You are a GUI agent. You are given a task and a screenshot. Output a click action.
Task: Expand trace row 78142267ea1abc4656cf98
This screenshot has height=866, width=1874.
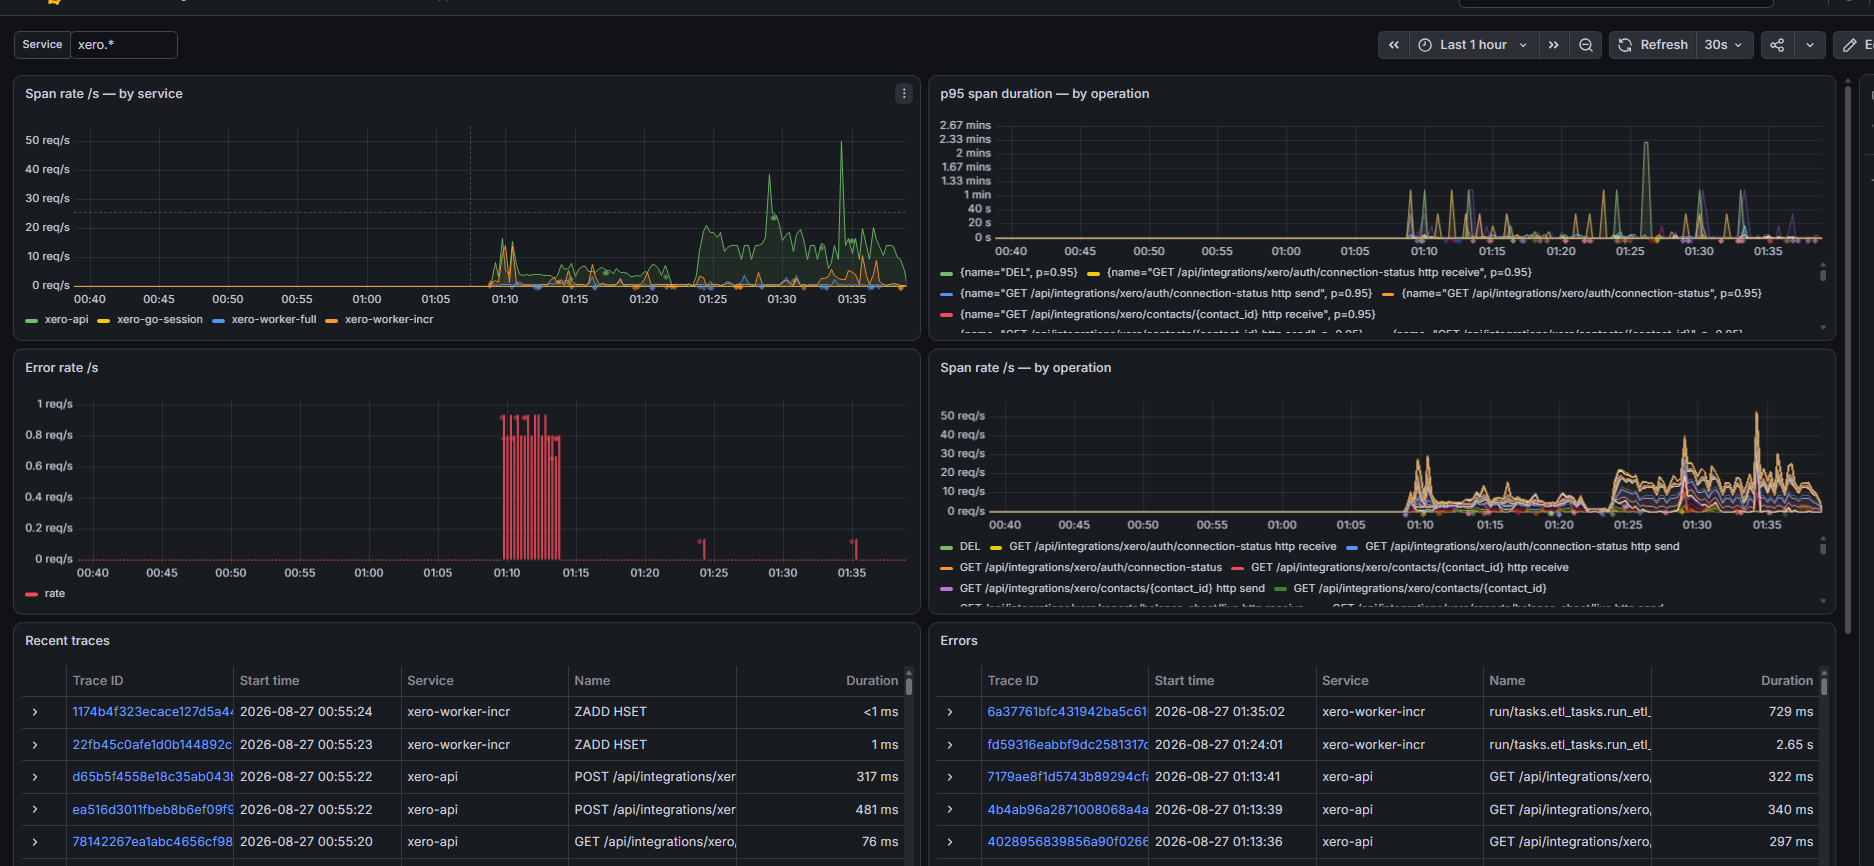coord(35,842)
